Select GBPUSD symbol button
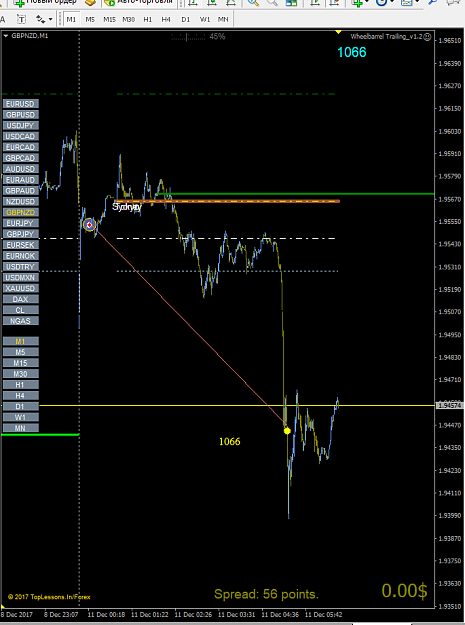Viewport: 465px width, 625px height. pos(21,115)
